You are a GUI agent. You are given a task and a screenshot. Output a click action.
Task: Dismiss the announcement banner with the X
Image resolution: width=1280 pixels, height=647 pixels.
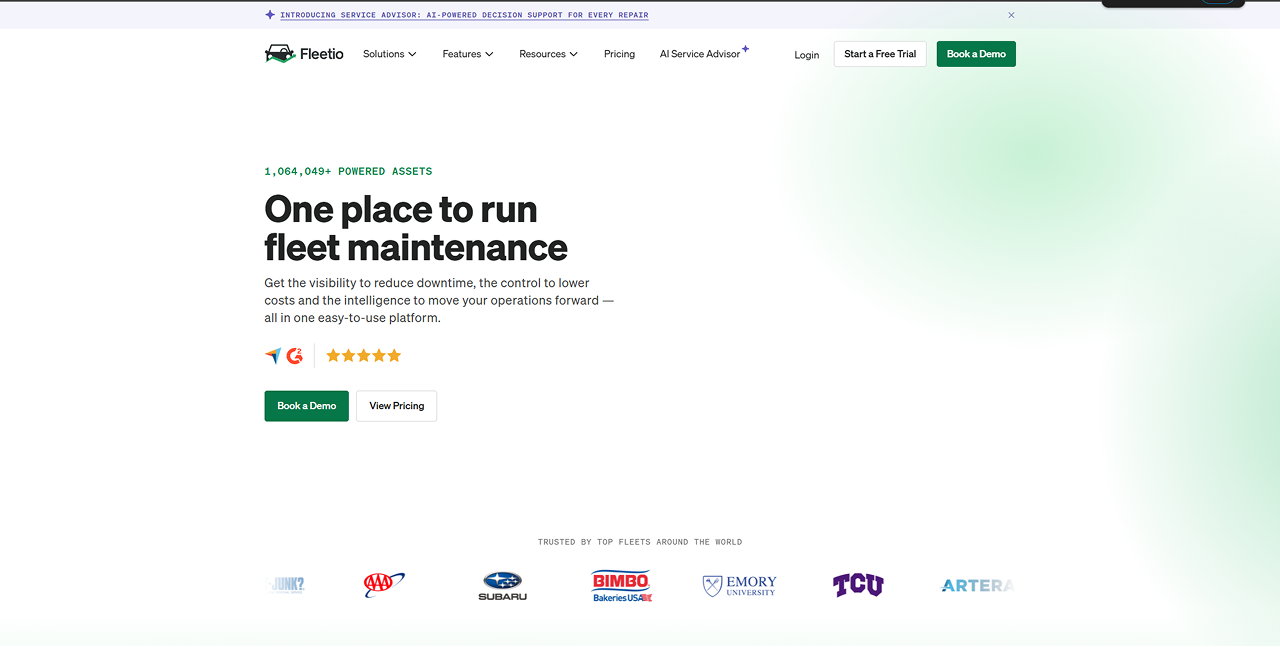tap(1011, 15)
